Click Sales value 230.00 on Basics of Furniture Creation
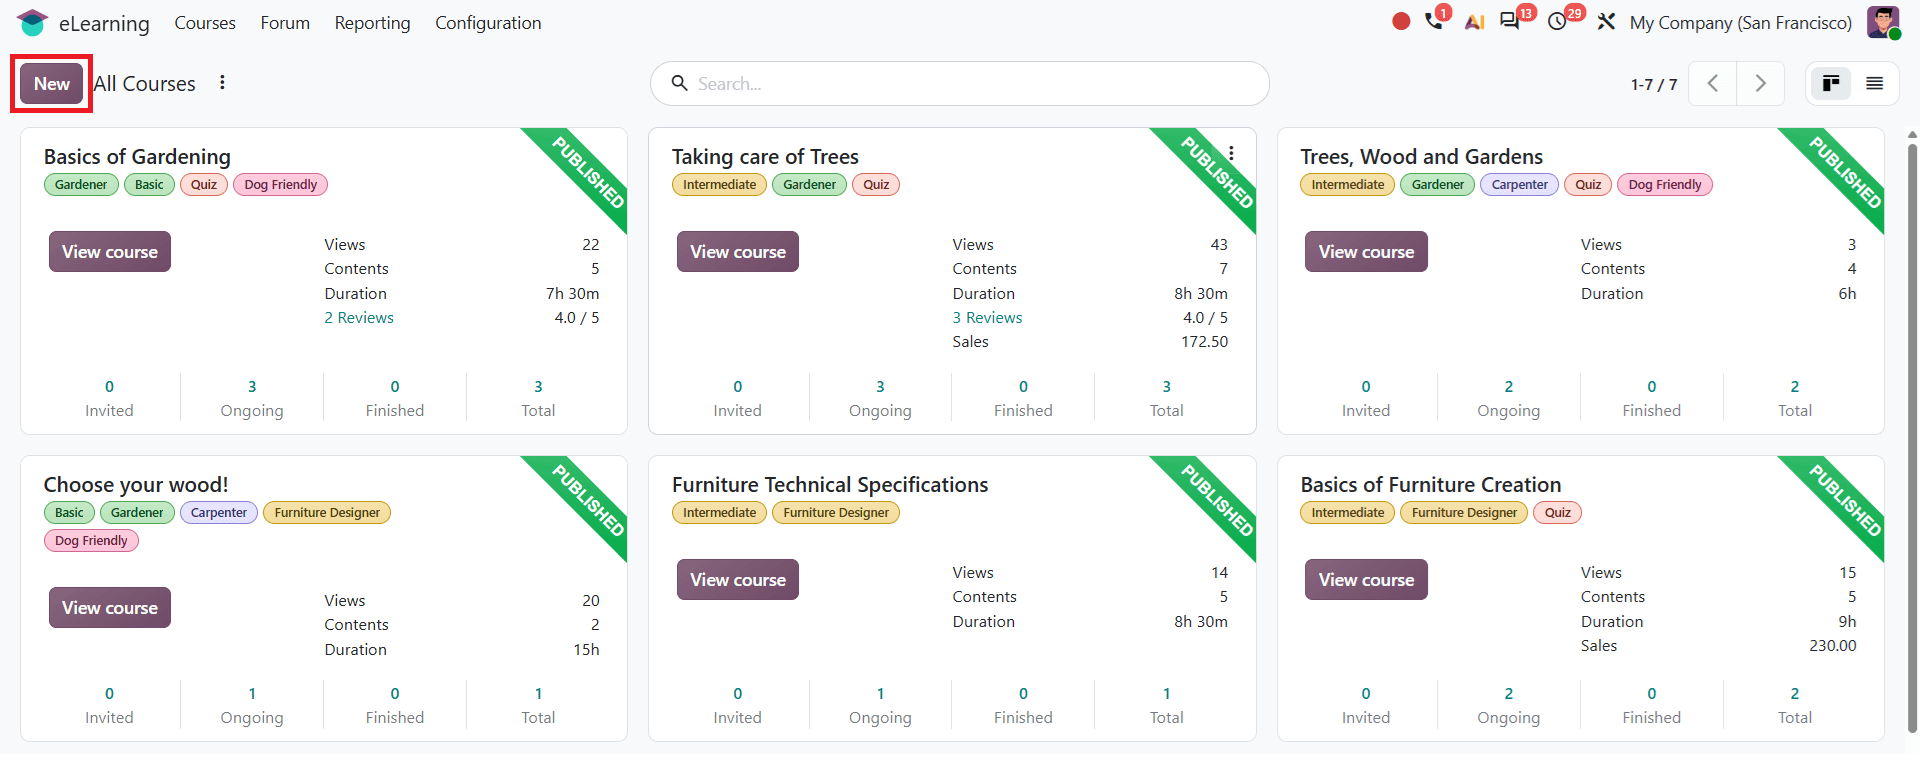Image resolution: width=1920 pixels, height=765 pixels. pos(1832,645)
